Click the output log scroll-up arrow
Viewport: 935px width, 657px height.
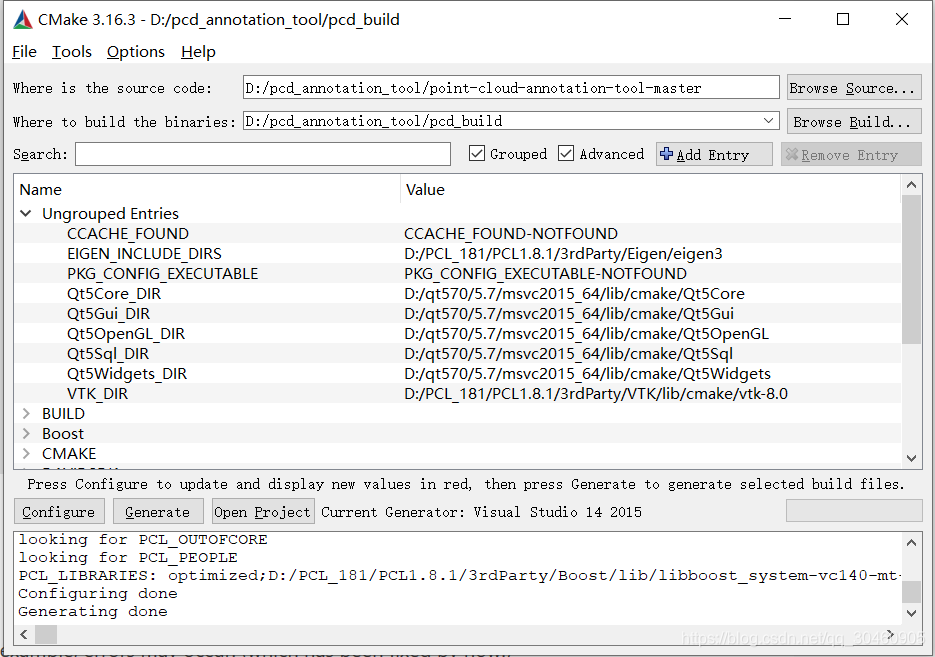(911, 542)
